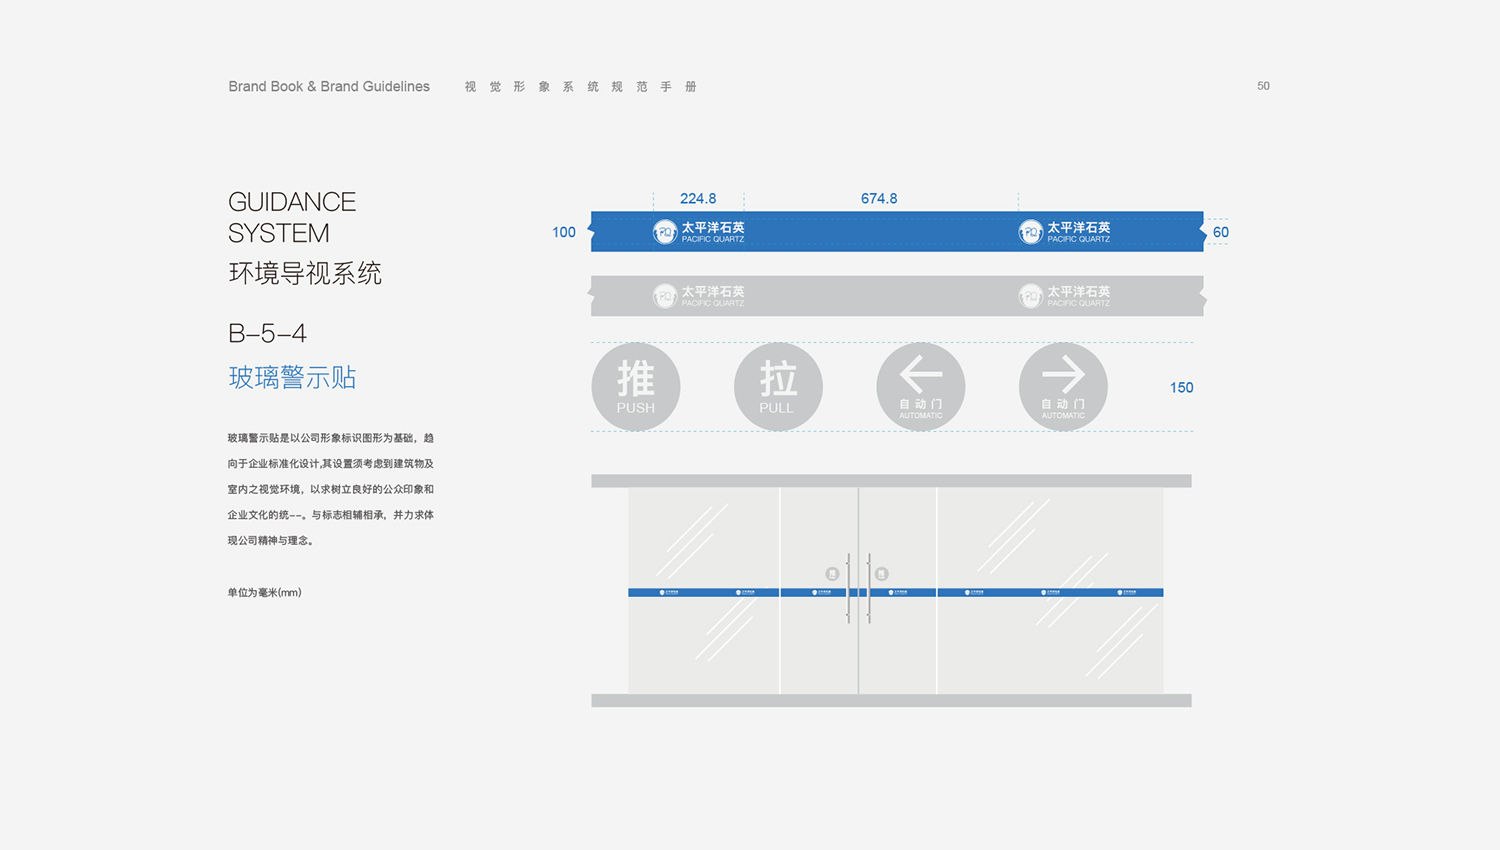The width and height of the screenshot is (1500, 850).
Task: Click the blue 玻璃警示贴 title
Action: pyautogui.click(x=292, y=377)
